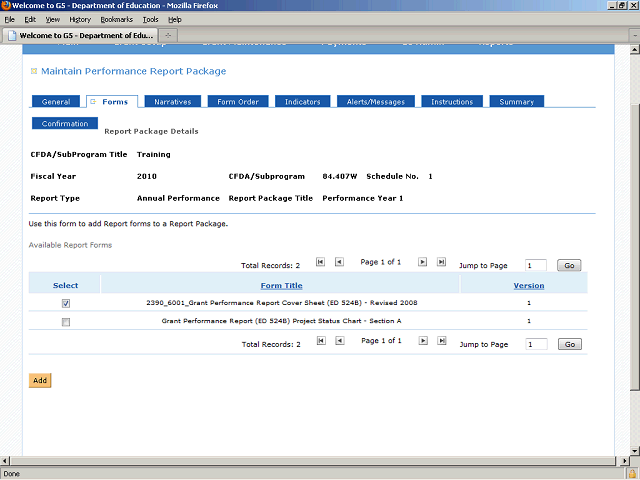
Task: Switch to the Narratives tab
Action: (173, 102)
